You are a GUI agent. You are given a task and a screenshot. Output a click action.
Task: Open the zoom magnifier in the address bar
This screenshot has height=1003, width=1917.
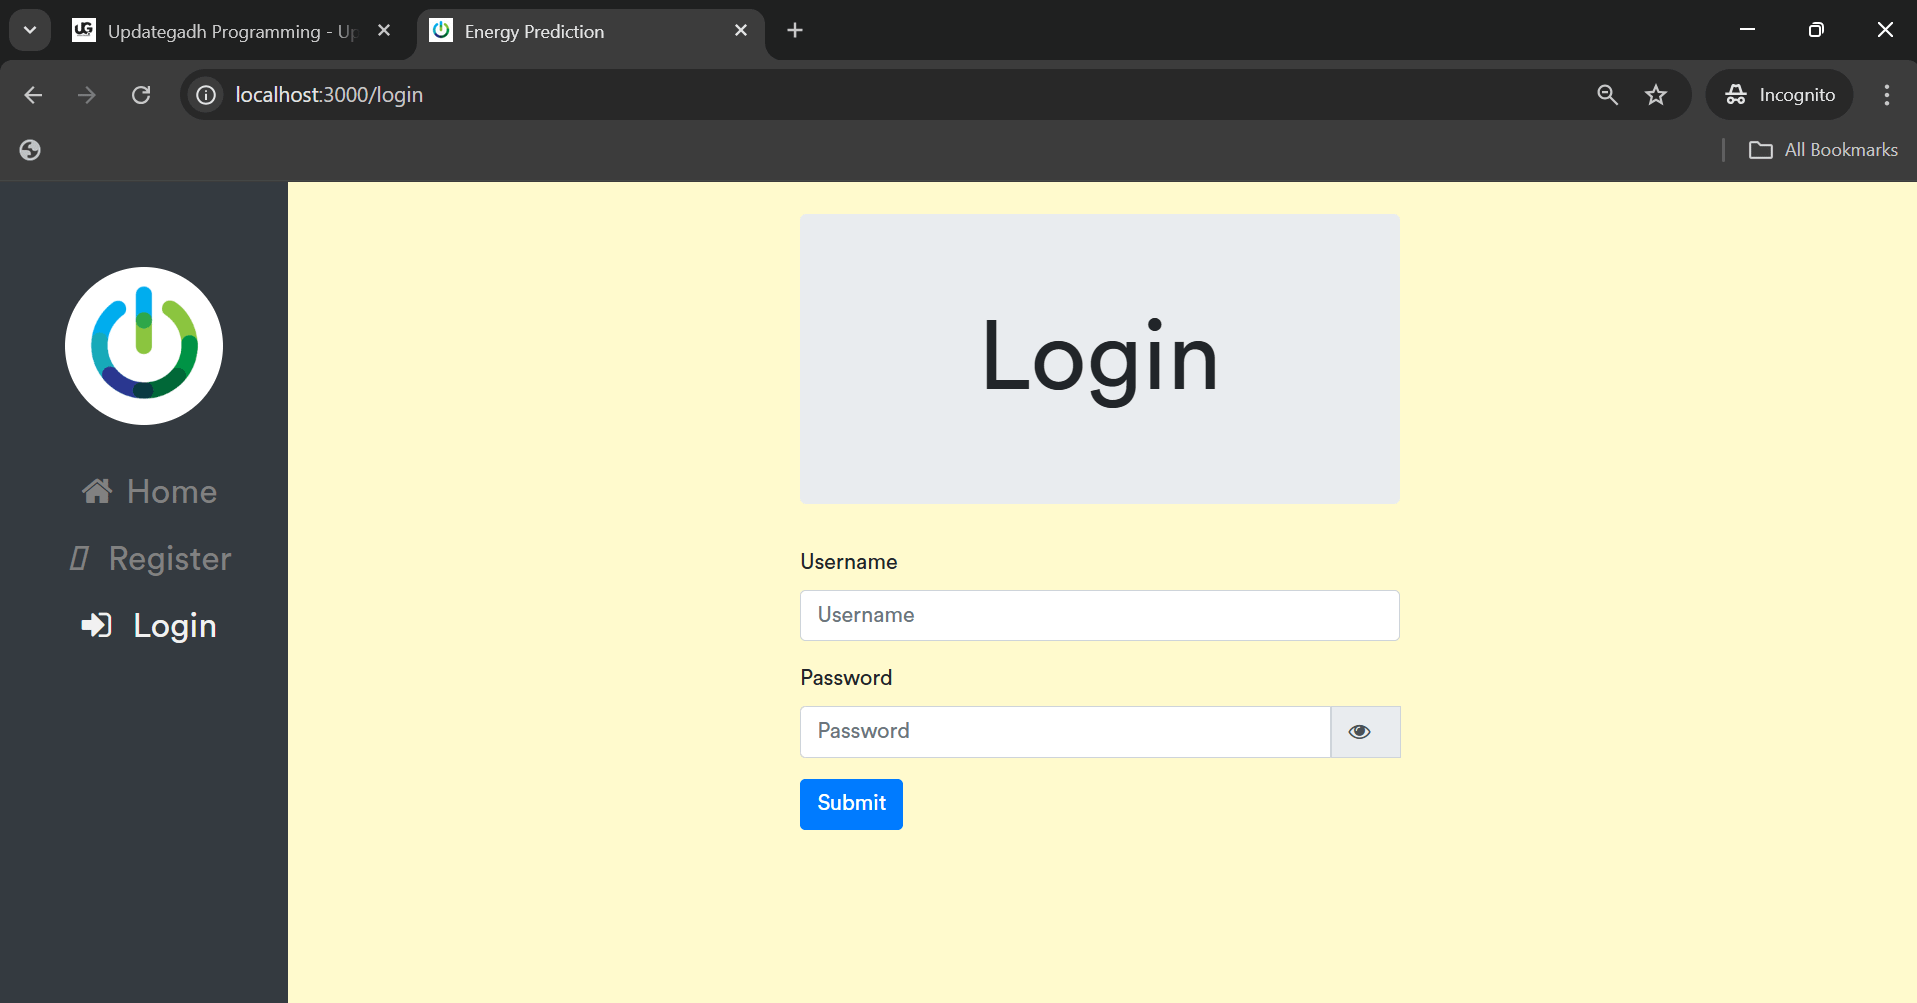pos(1607,95)
